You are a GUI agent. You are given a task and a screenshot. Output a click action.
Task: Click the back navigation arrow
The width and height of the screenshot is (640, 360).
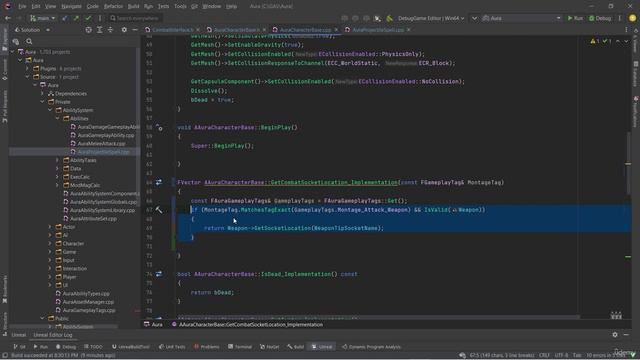coord(8,18)
